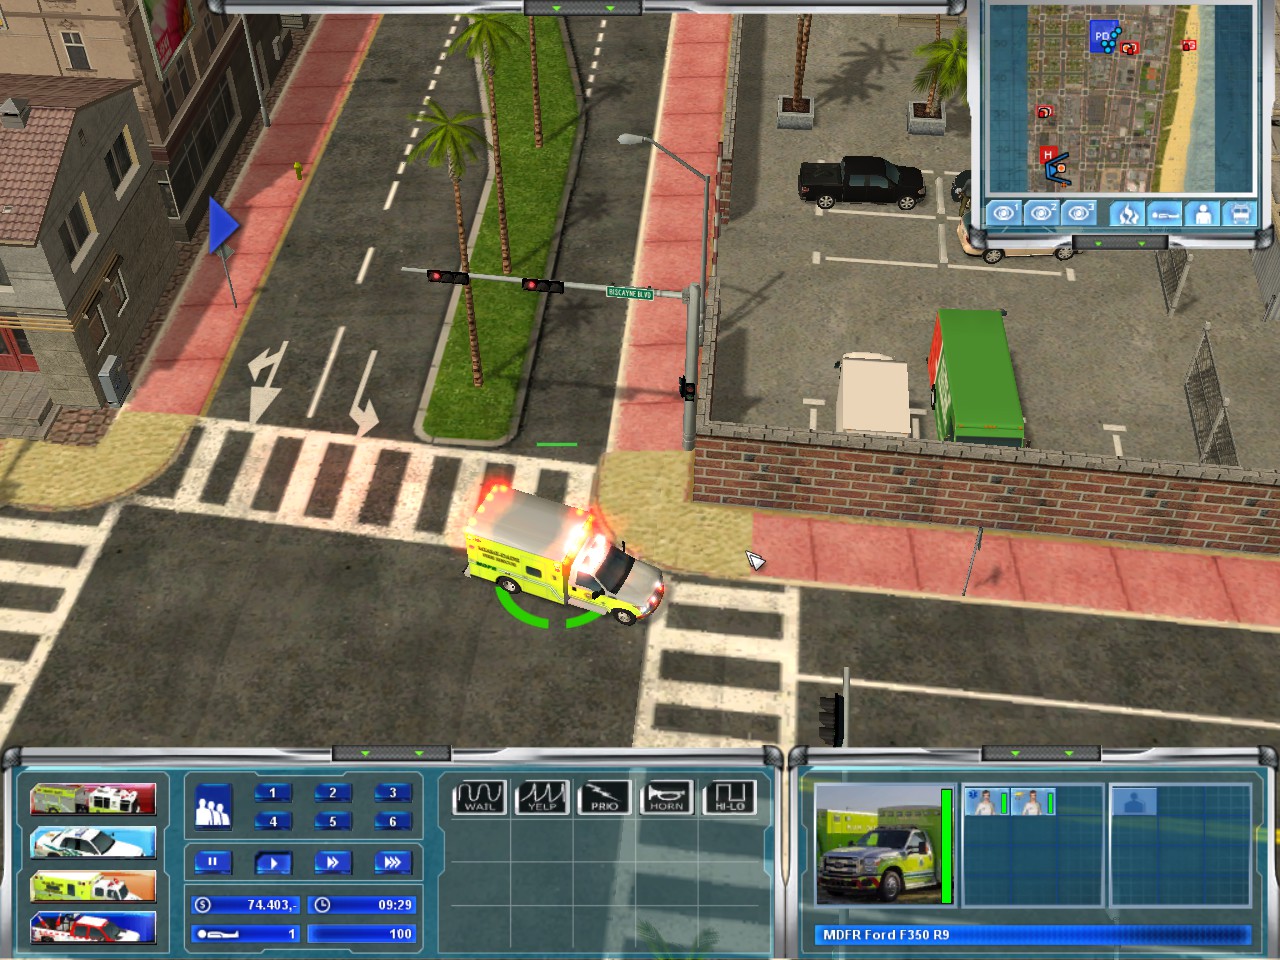
Task: Toggle vehicles filter on minimap
Action: (1240, 213)
